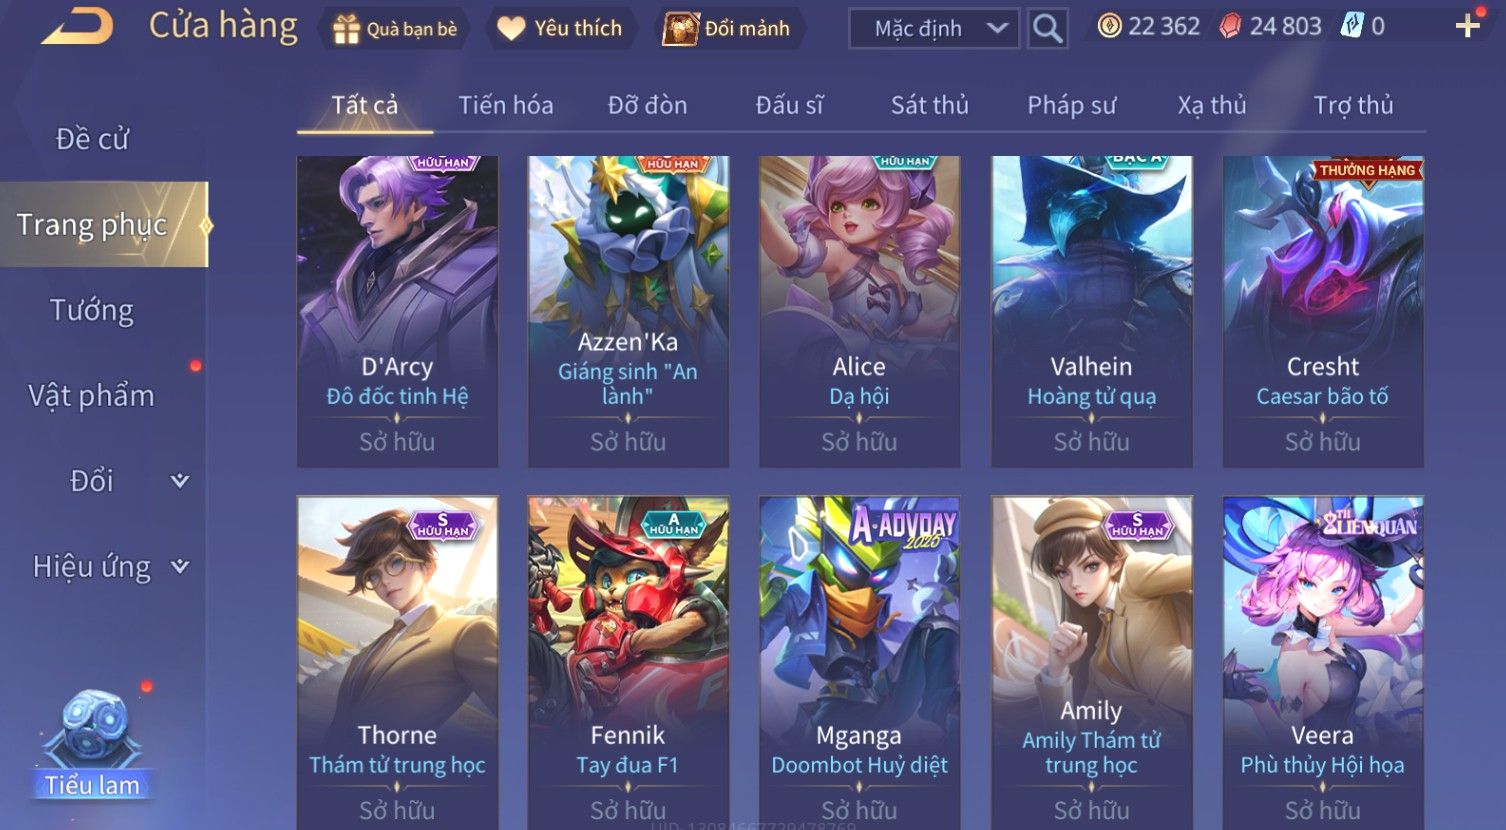Switch to the Sát thủ tab

[929, 105]
